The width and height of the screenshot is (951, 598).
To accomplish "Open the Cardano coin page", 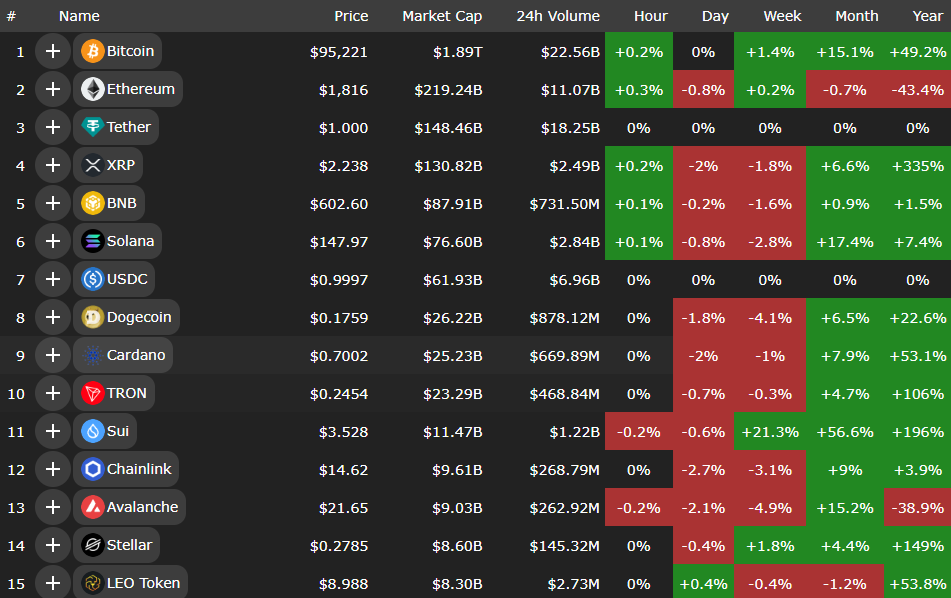I will point(135,355).
